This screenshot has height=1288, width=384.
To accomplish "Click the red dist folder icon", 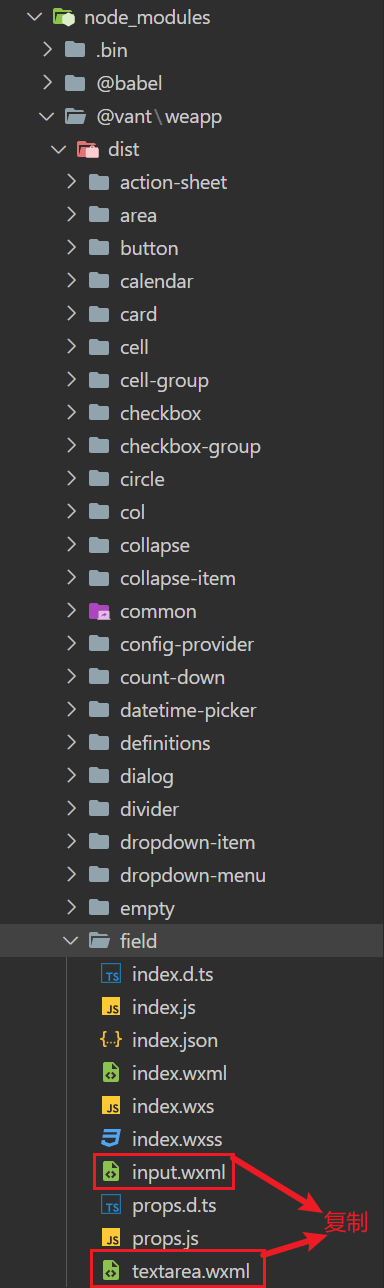I will [87, 149].
